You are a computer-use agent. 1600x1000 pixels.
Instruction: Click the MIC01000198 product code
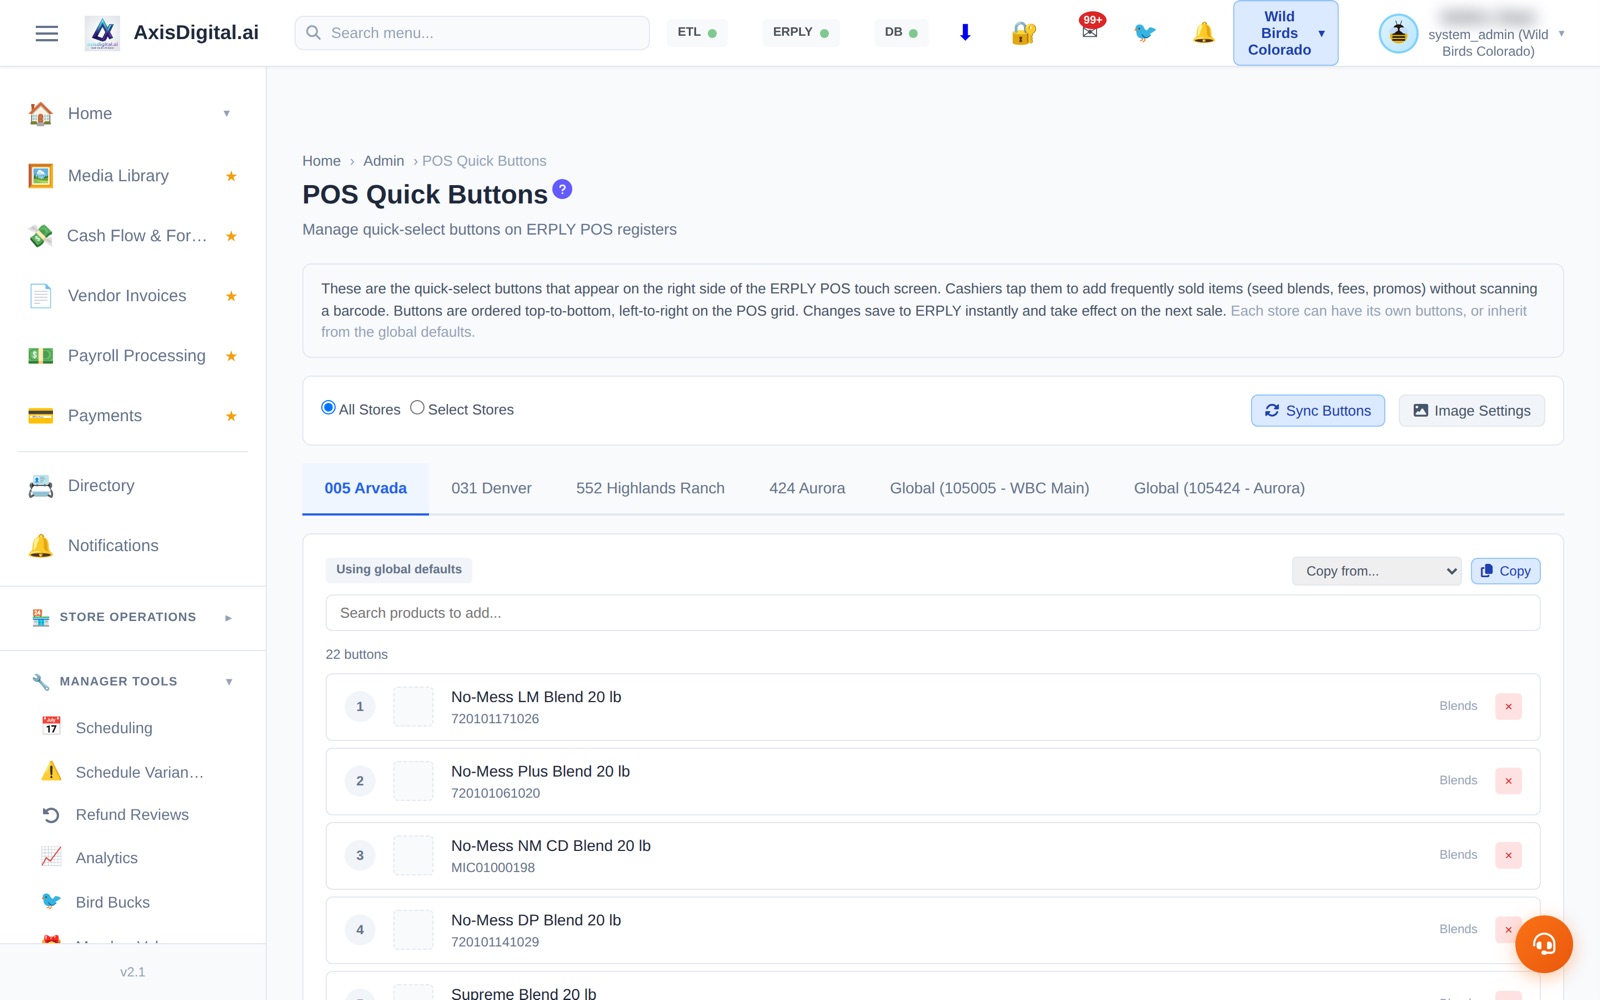point(493,868)
